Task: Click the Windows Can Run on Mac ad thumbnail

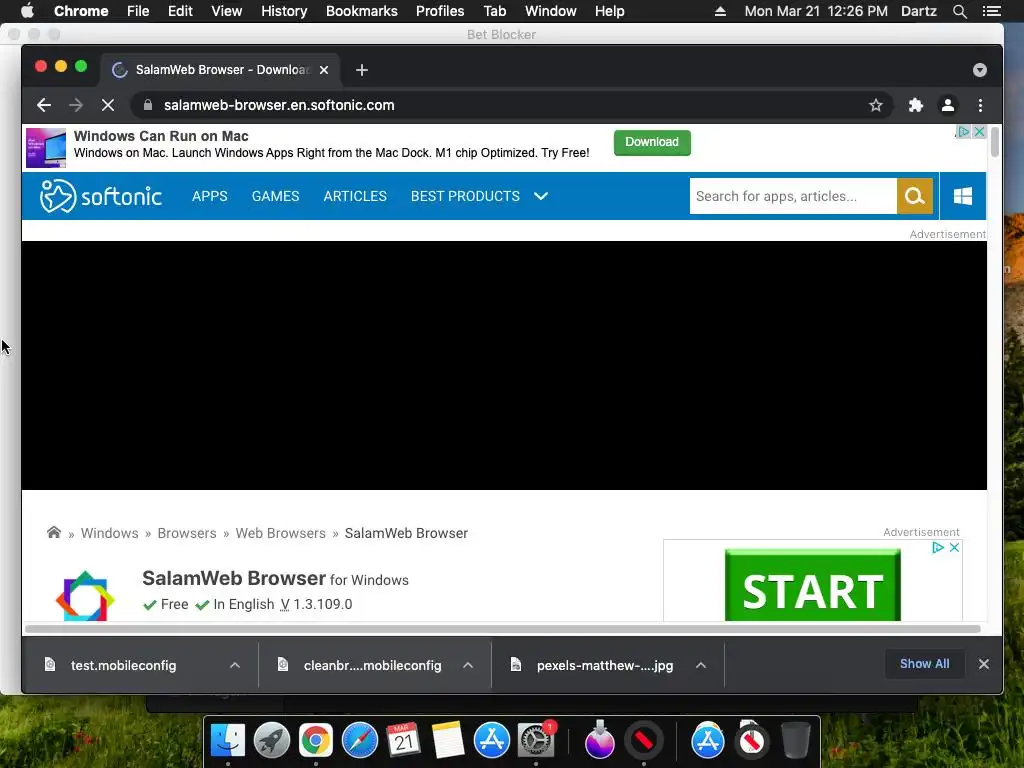Action: (46, 148)
